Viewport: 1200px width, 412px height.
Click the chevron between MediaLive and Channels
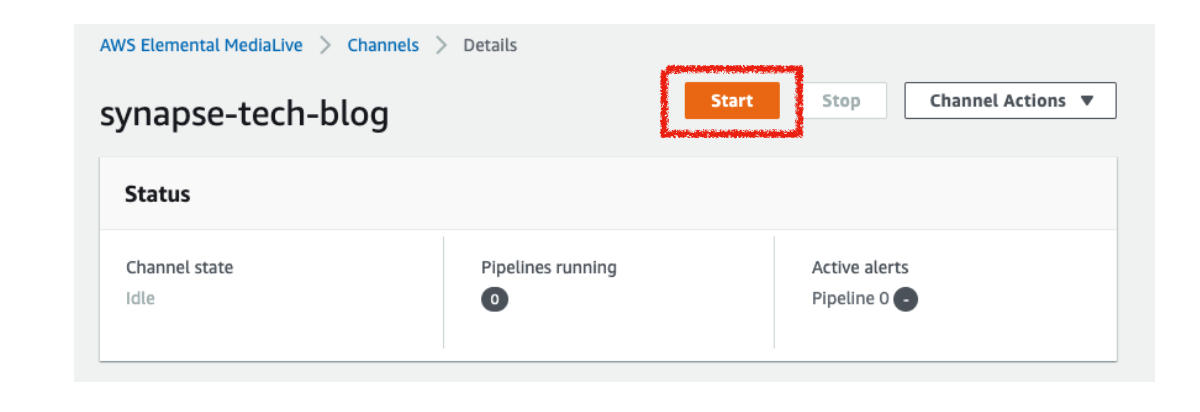[325, 46]
